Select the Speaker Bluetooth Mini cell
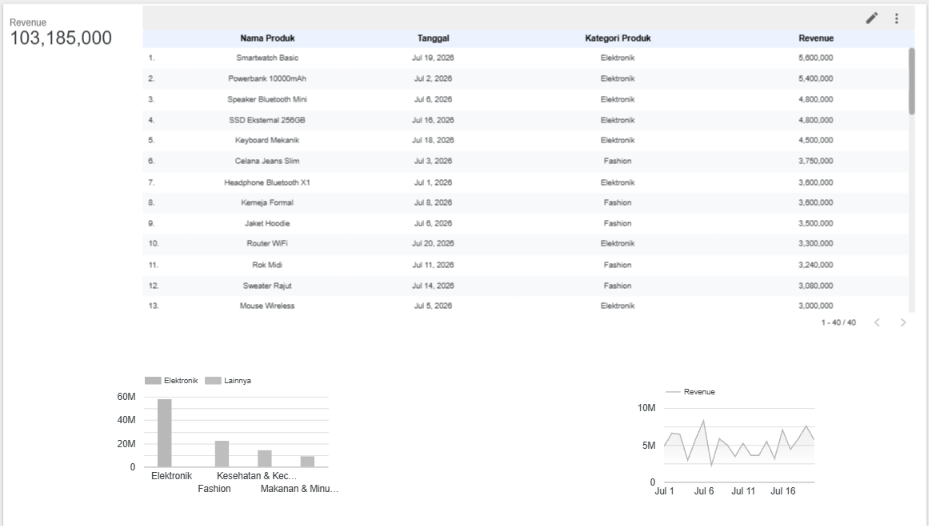Viewport: 929px width, 526px height. pos(267,99)
